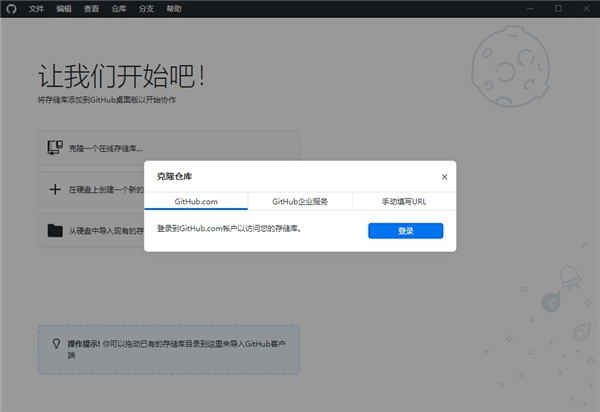Screen dimensions: 600x412
Task: Click the blue 登录 button
Action: 406,231
